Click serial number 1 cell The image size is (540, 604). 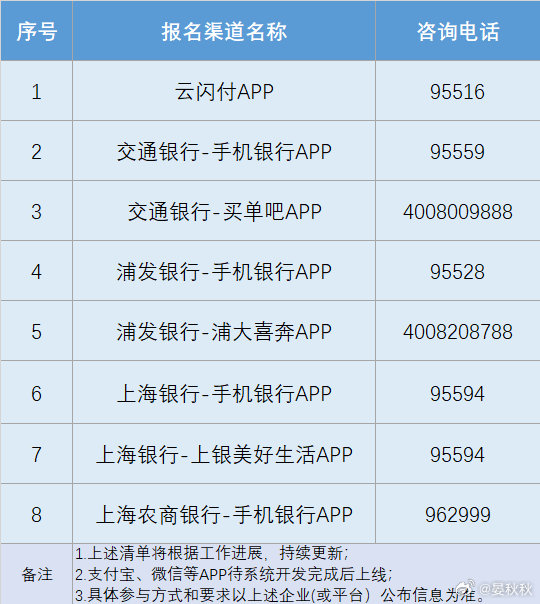(x=37, y=91)
